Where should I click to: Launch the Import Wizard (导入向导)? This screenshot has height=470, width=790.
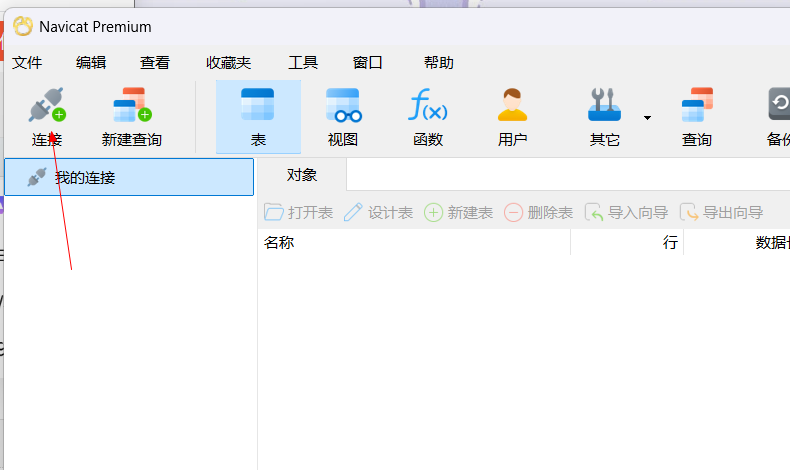[x=626, y=213]
